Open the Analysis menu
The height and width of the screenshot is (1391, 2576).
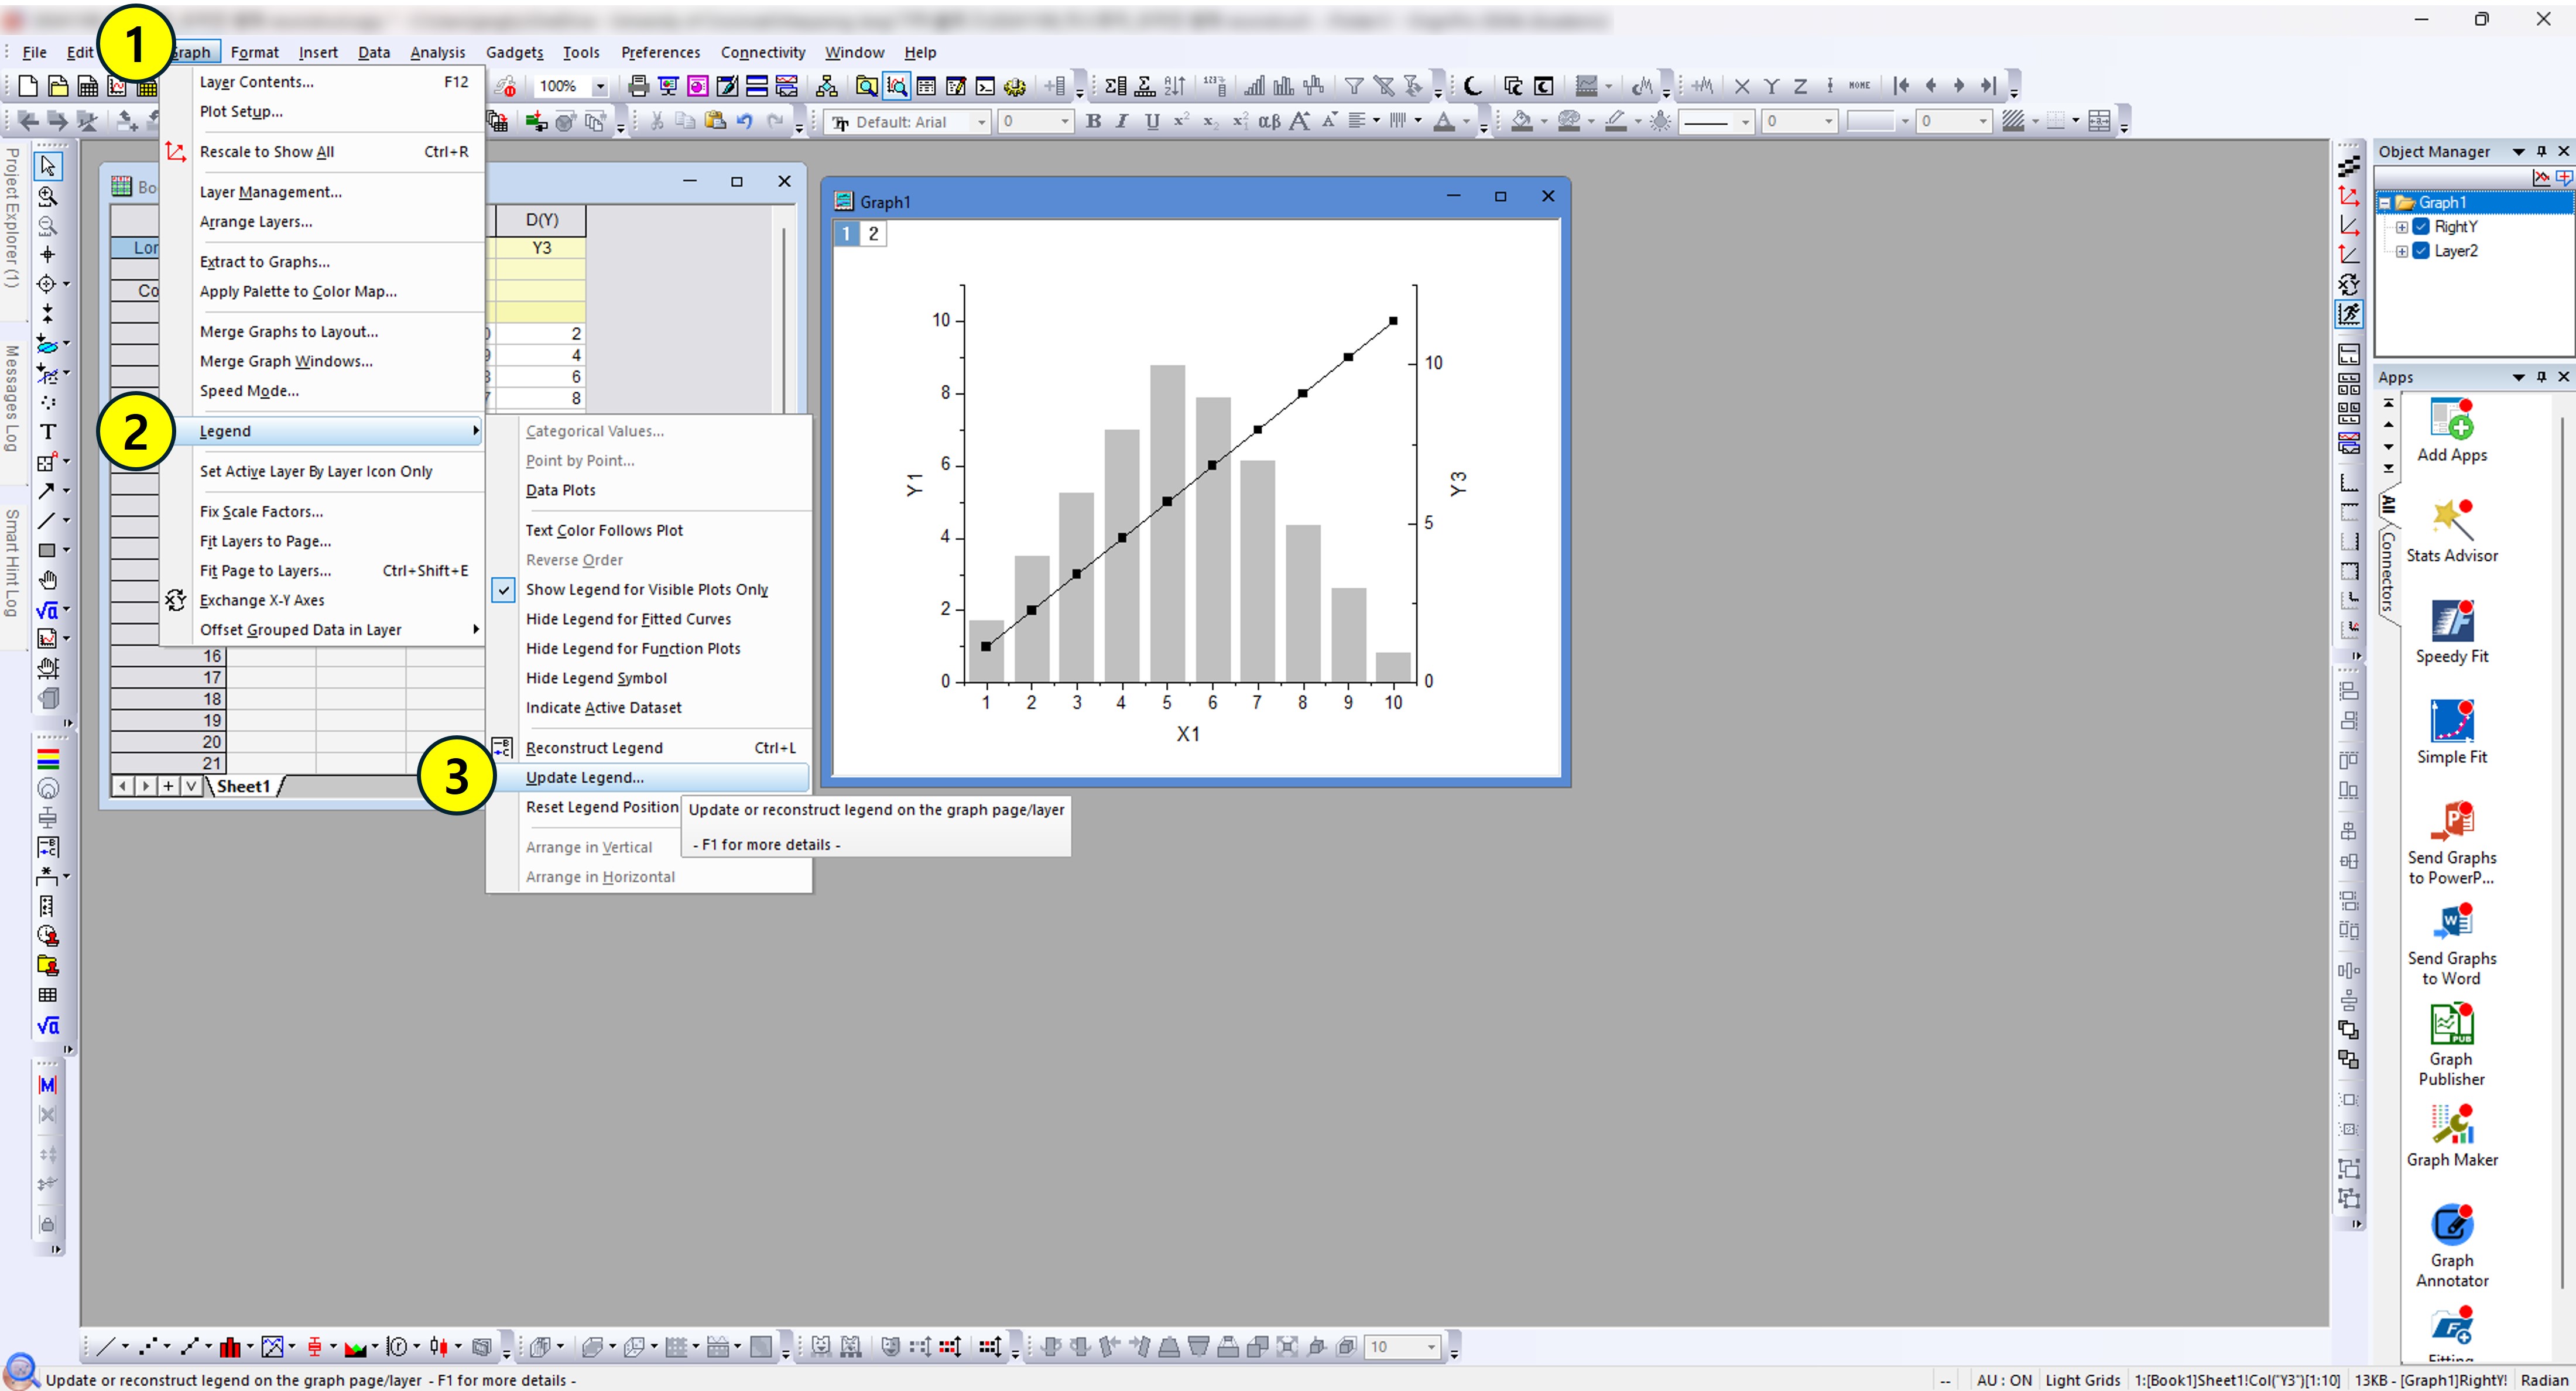click(x=437, y=52)
